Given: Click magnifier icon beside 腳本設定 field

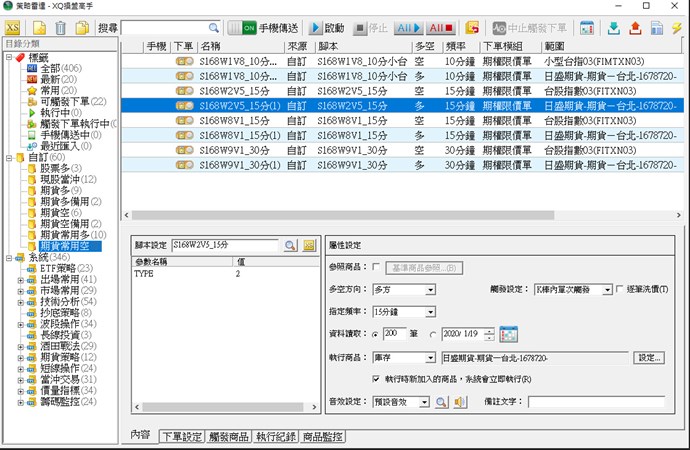Looking at the screenshot, I should pos(289,245).
